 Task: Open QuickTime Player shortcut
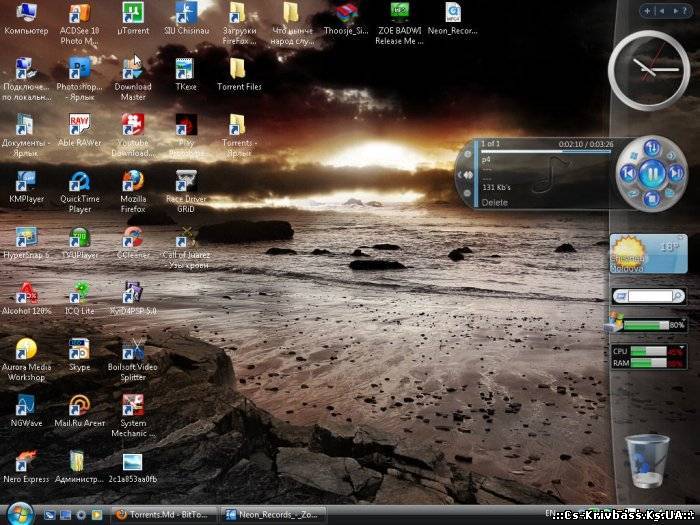click(79, 191)
